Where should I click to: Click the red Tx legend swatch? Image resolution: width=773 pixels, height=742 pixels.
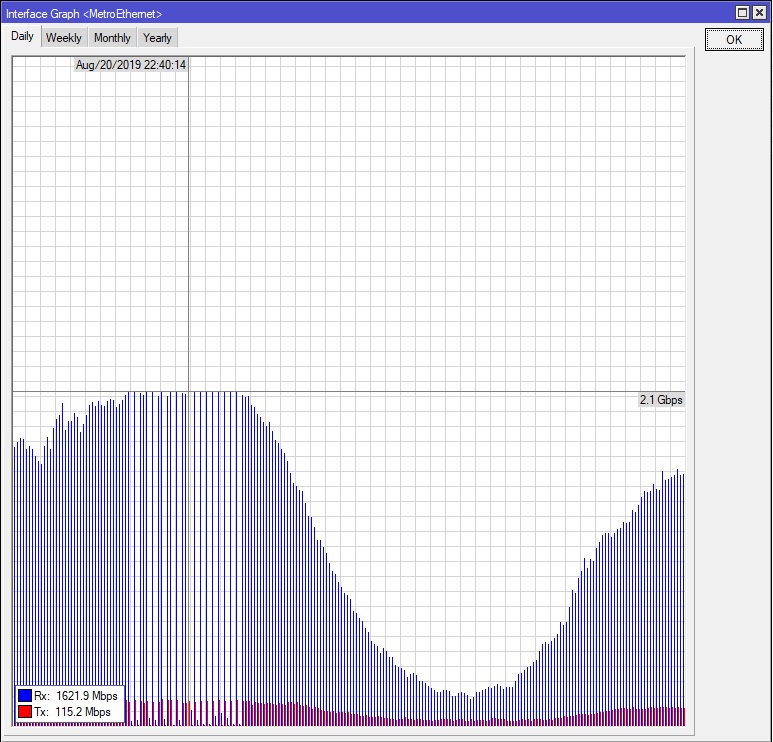pos(25,712)
